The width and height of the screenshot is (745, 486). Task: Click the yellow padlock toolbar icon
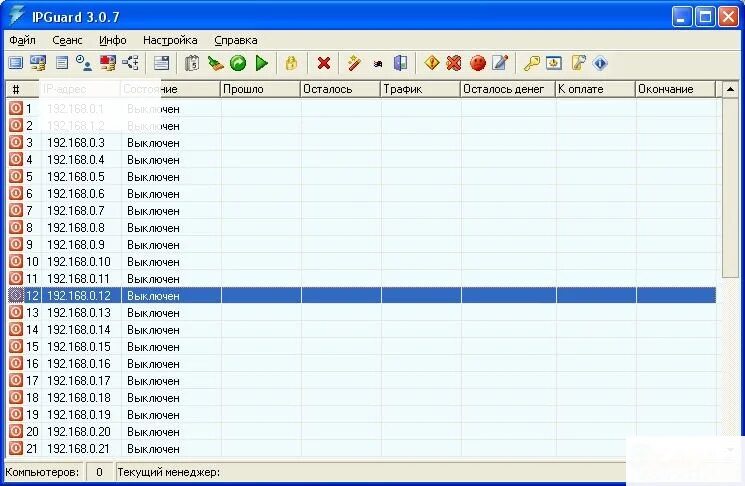pos(291,63)
